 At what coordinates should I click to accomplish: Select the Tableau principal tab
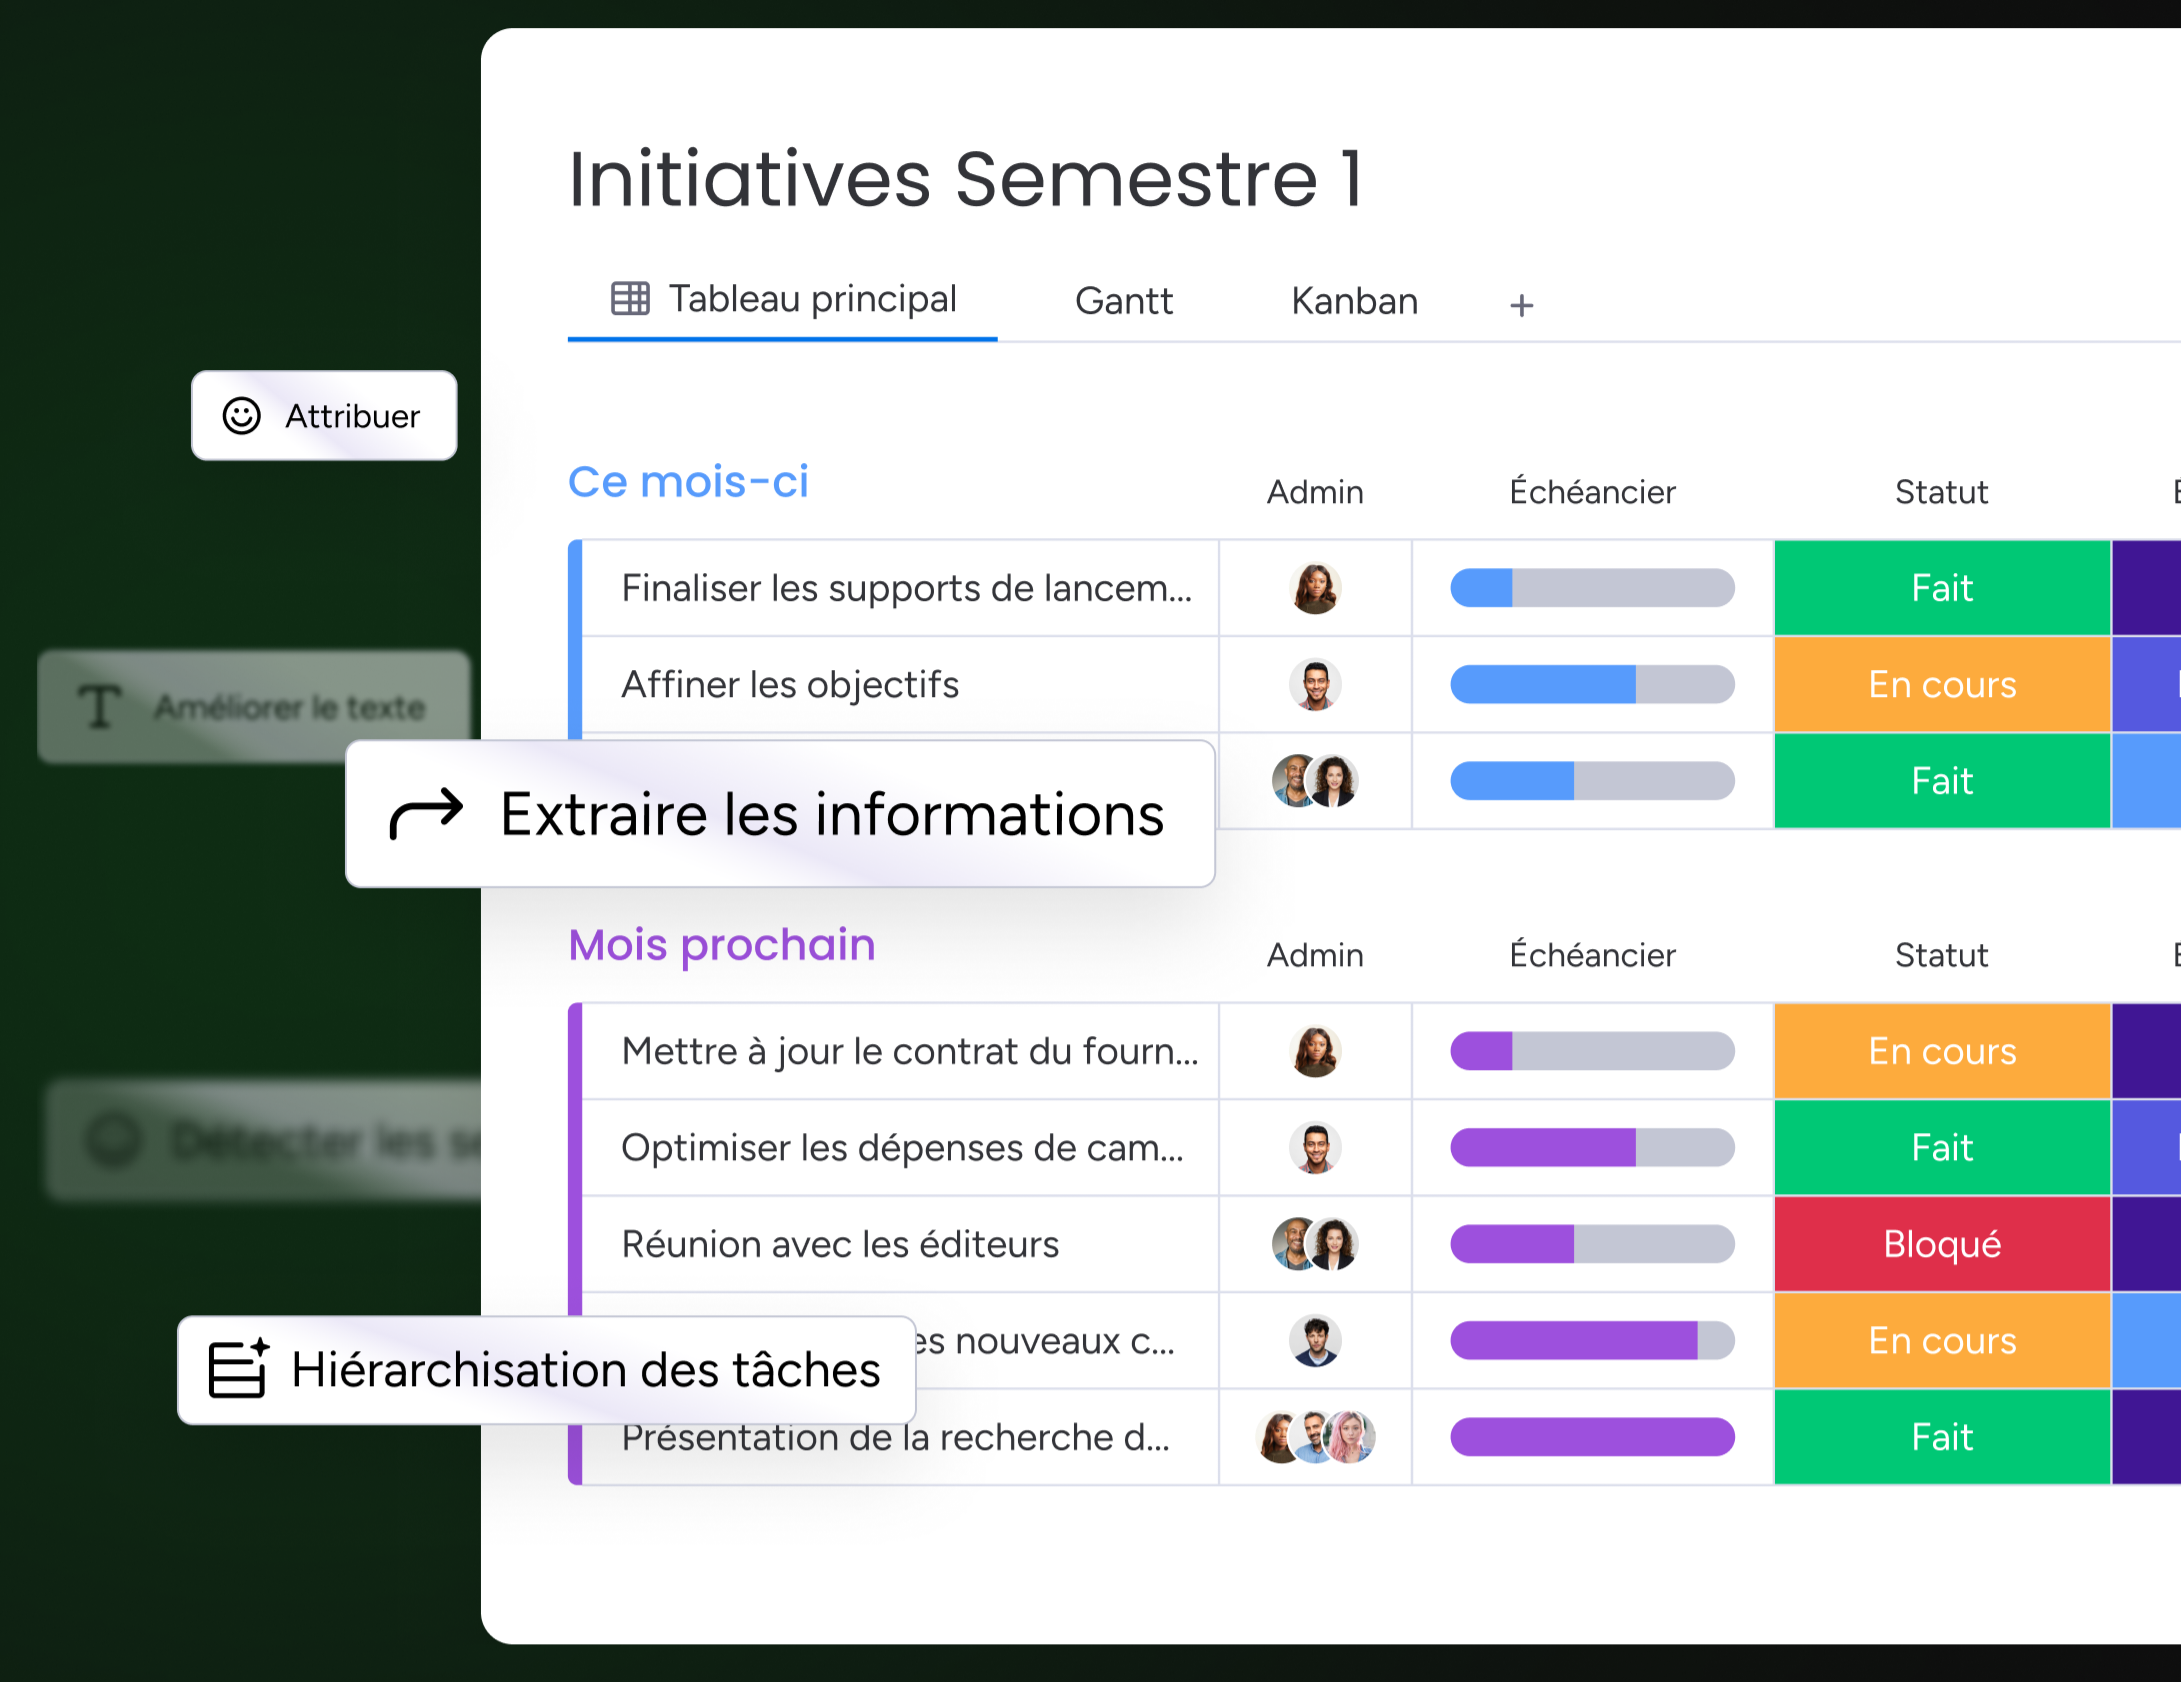(783, 299)
